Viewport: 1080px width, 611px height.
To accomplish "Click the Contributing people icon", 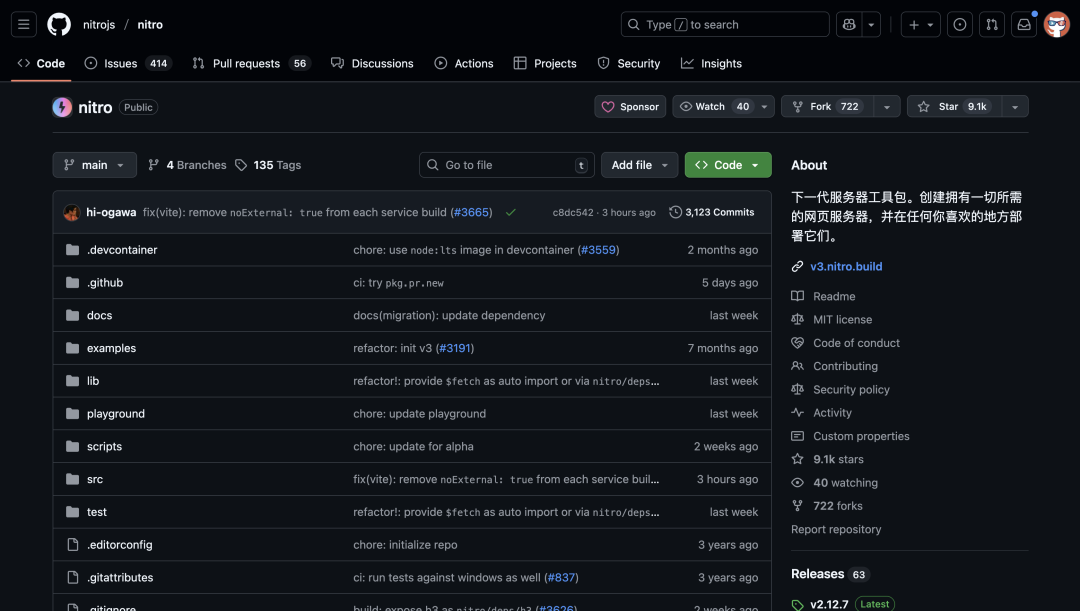I will tap(798, 366).
